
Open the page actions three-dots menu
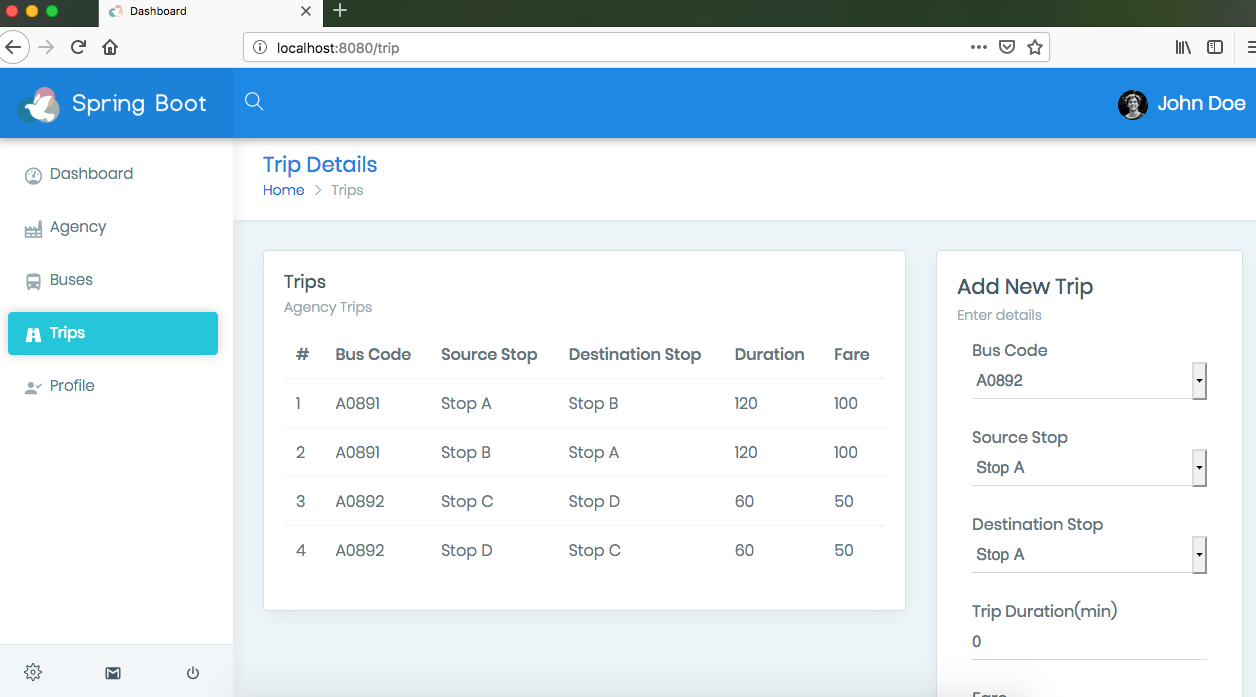click(979, 47)
